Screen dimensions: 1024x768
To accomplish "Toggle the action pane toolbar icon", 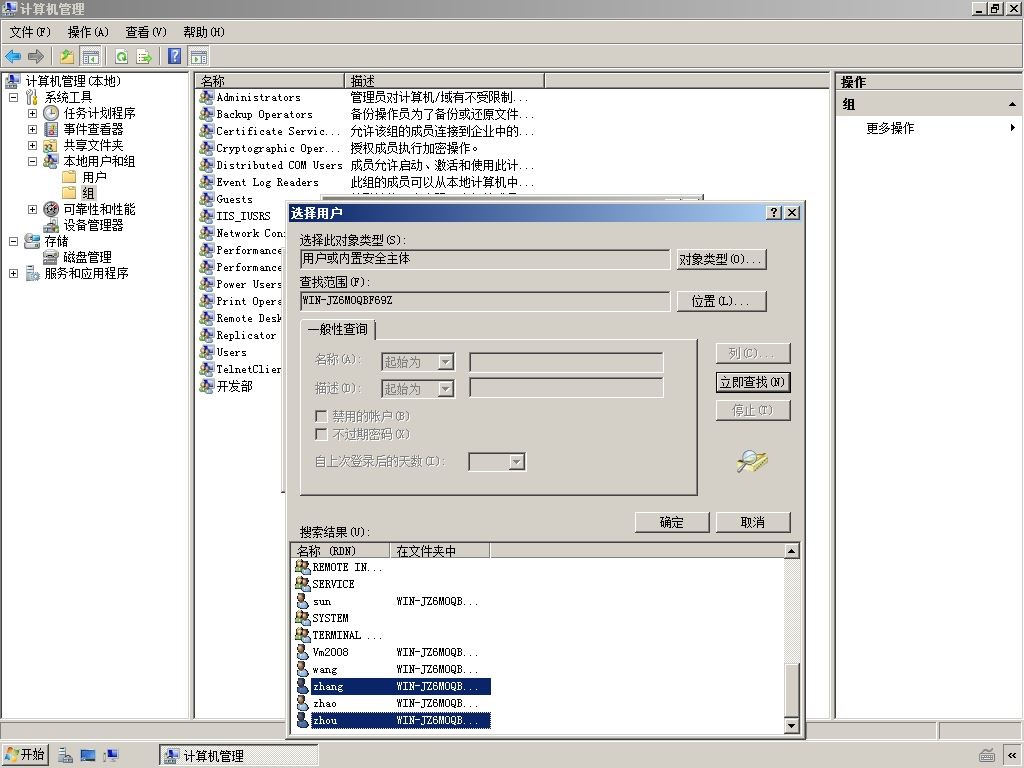I will tap(199, 56).
